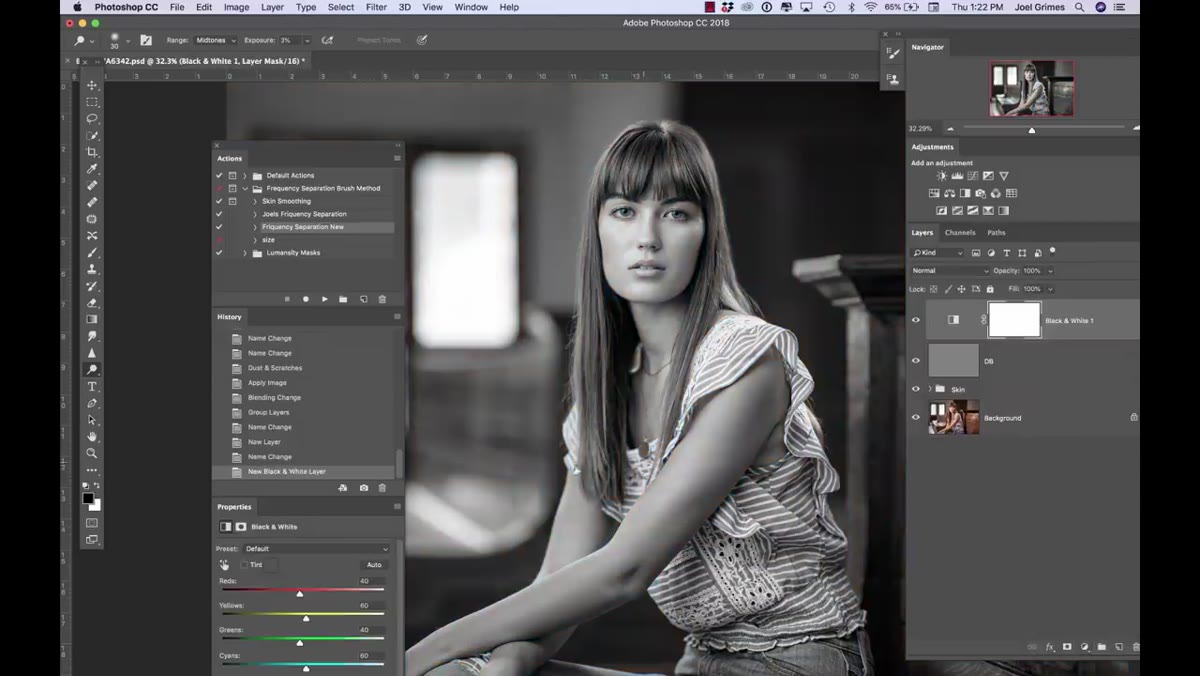This screenshot has height=676, width=1200.
Task: Toggle the Default Actions set checkmark
Action: click(219, 175)
